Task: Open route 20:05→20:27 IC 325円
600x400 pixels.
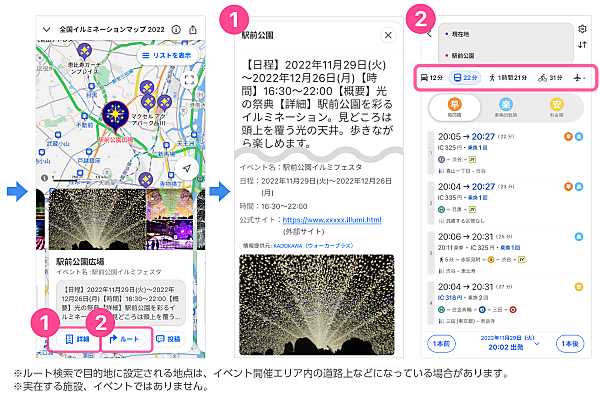Action: 506,153
